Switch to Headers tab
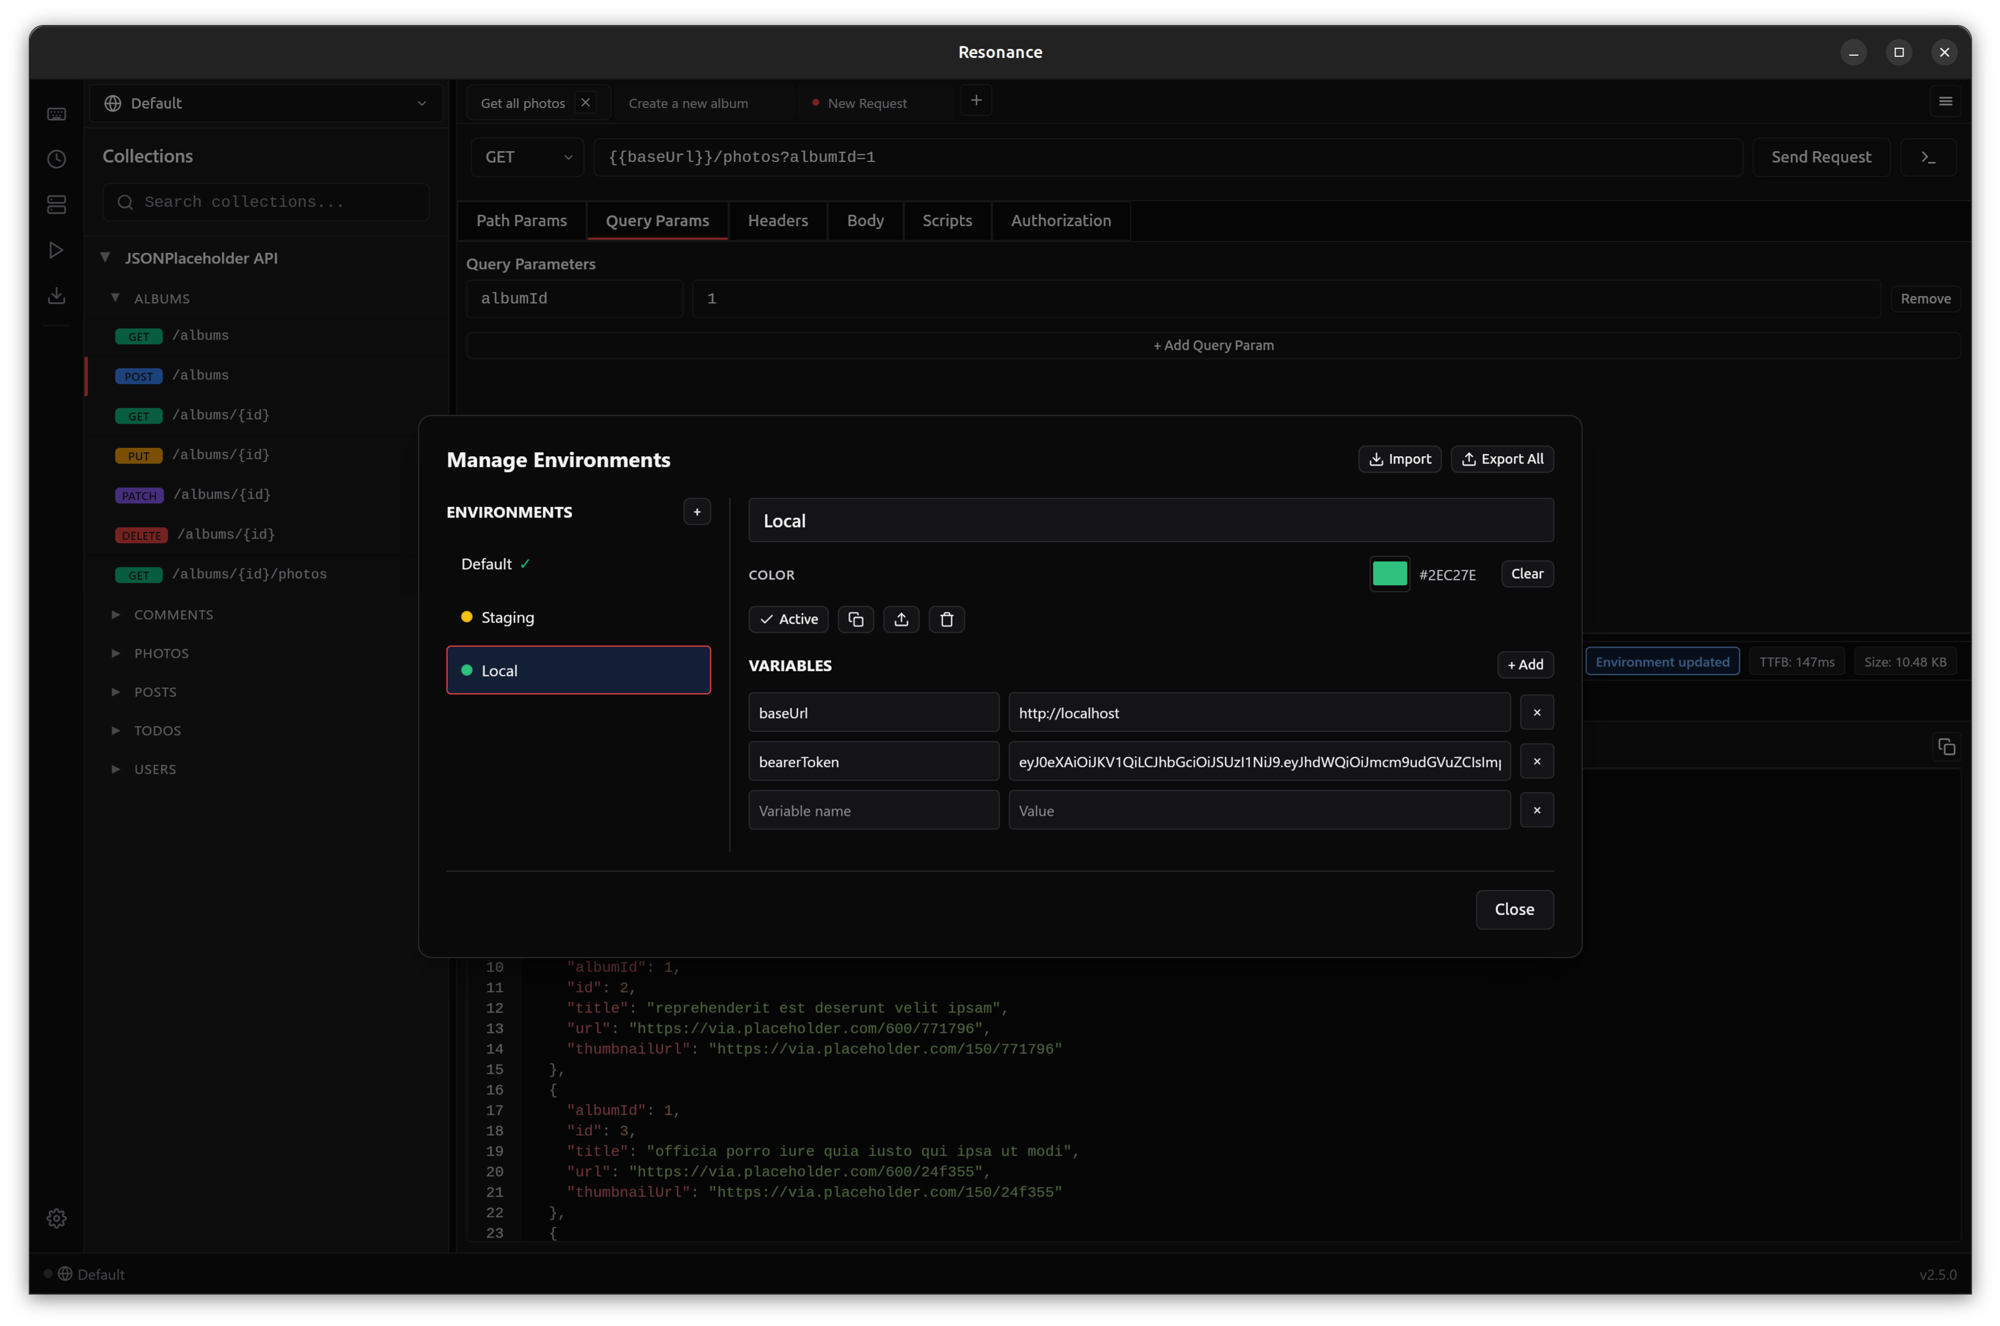The image size is (2000, 1326). coord(778,221)
